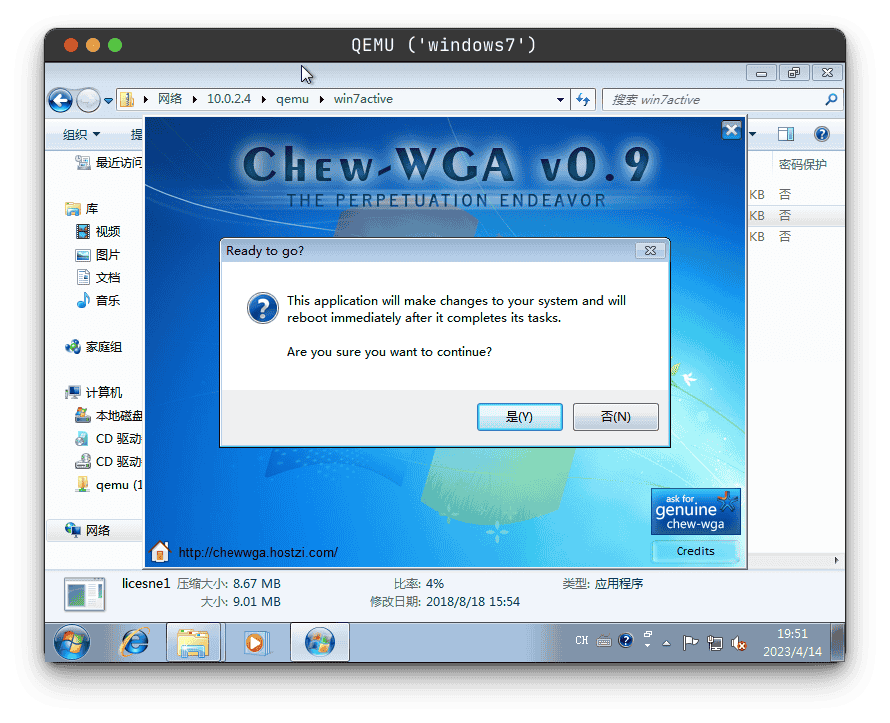Open the chewwga.hostzi.com link
The image size is (890, 723).
click(258, 552)
